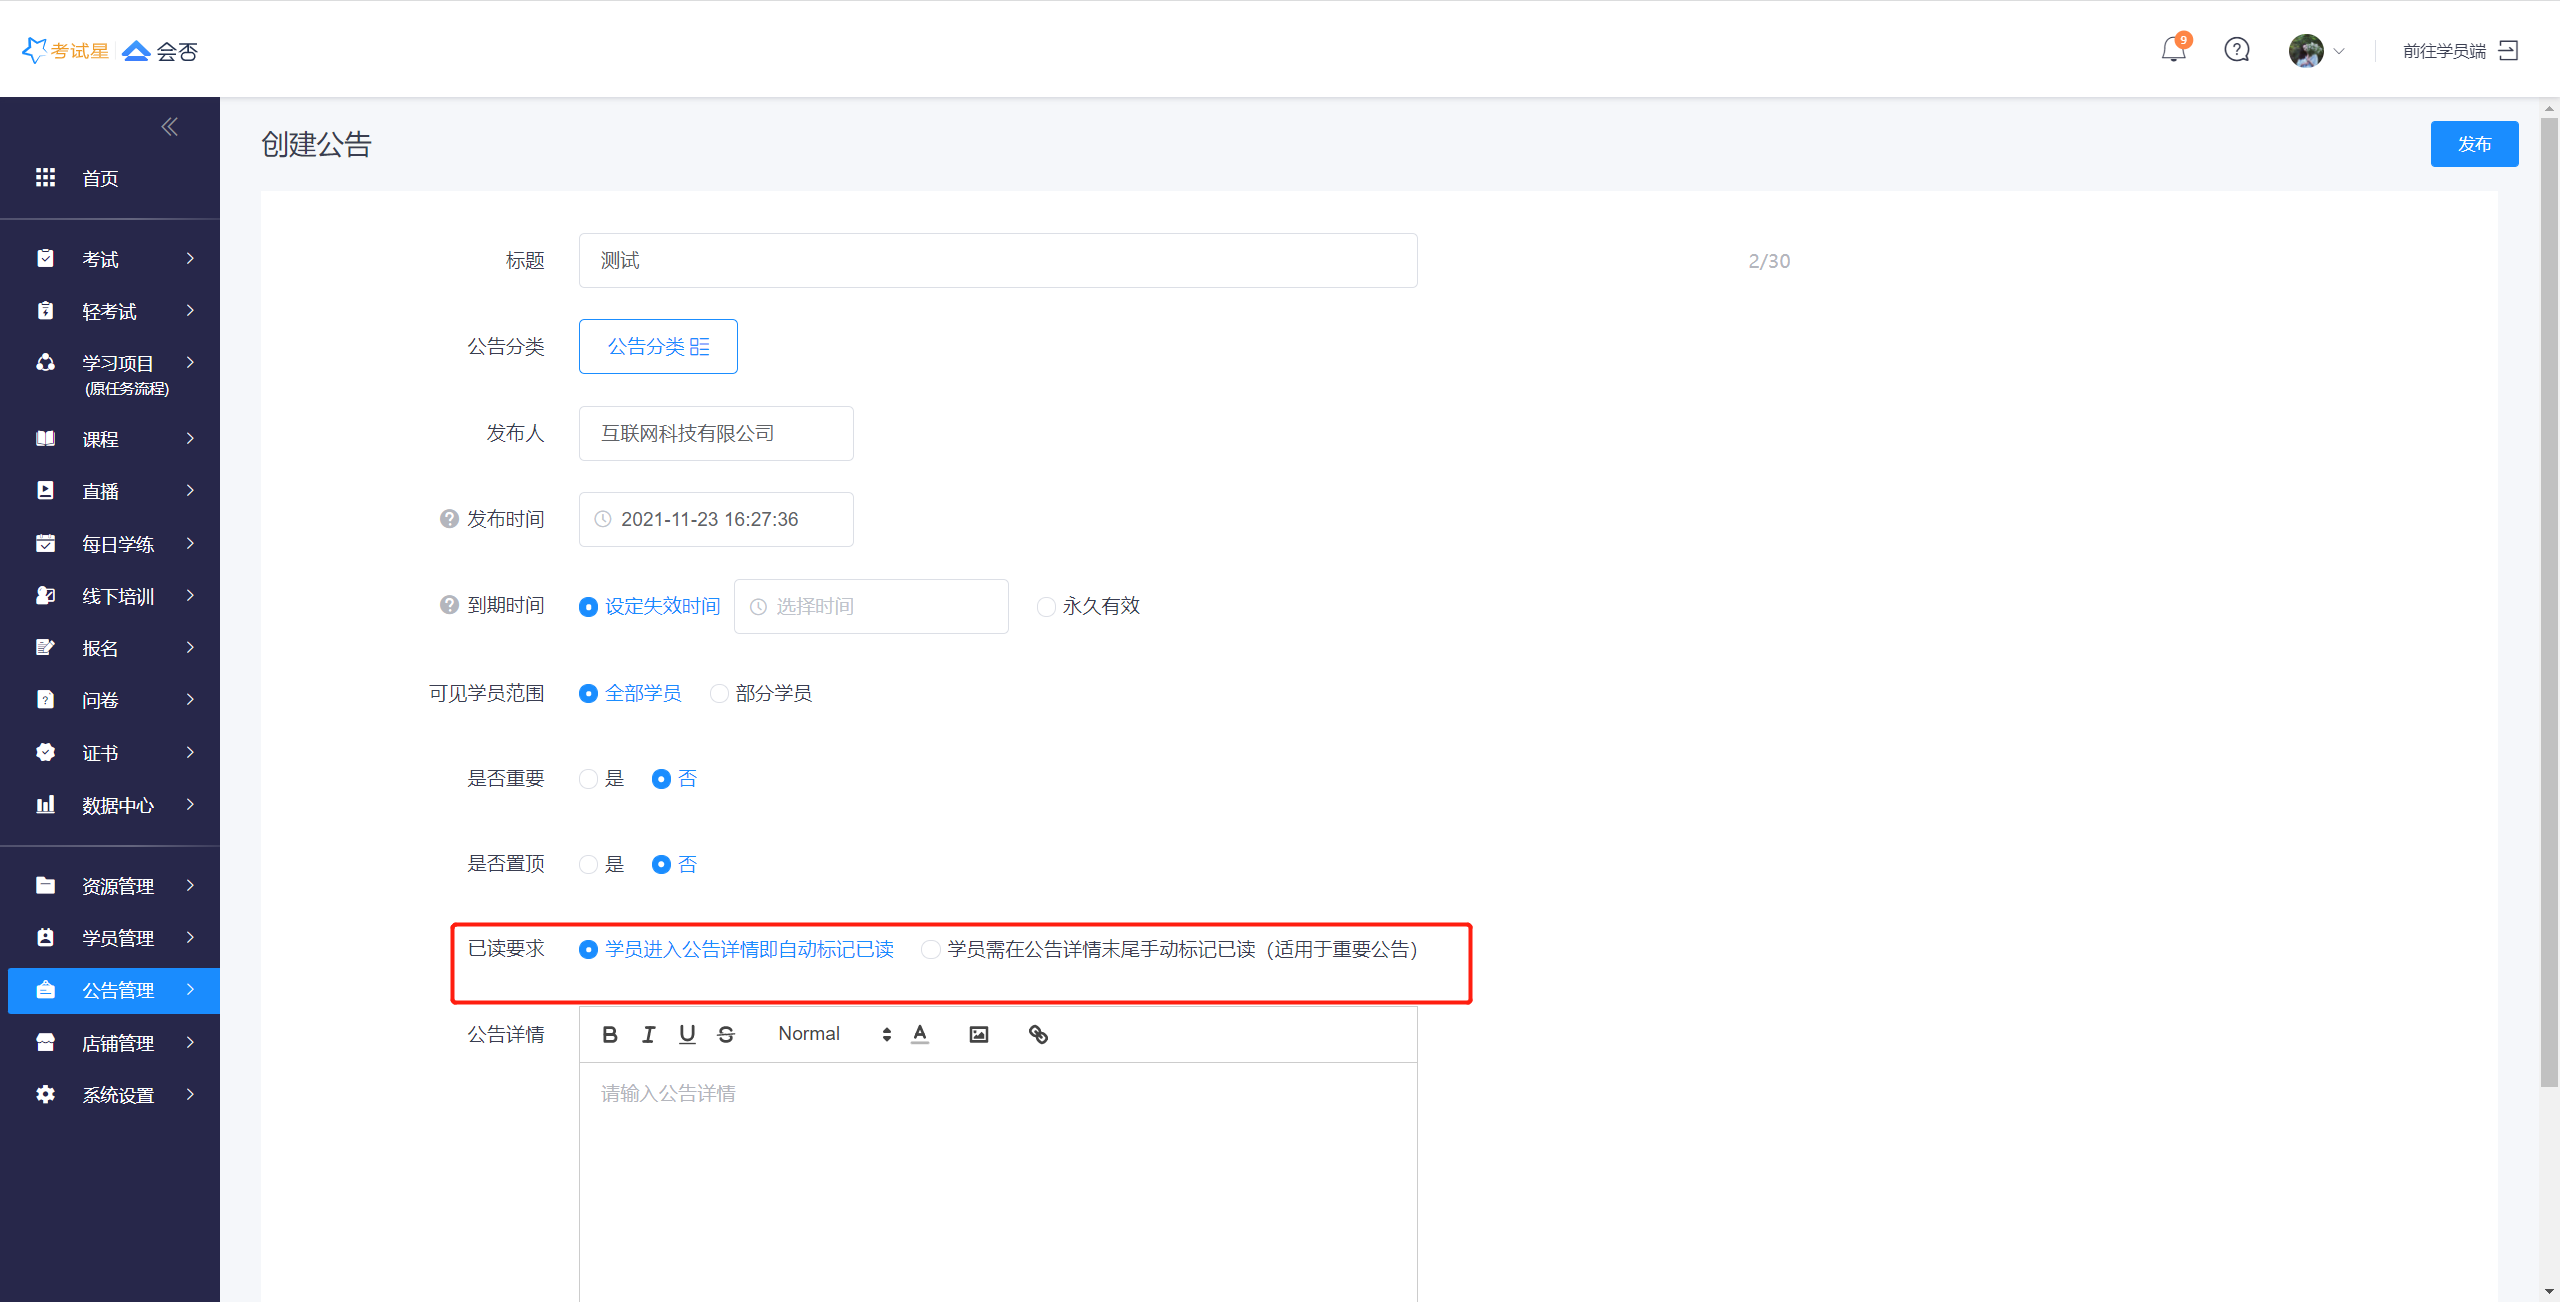Open the text color picker

point(920,1034)
